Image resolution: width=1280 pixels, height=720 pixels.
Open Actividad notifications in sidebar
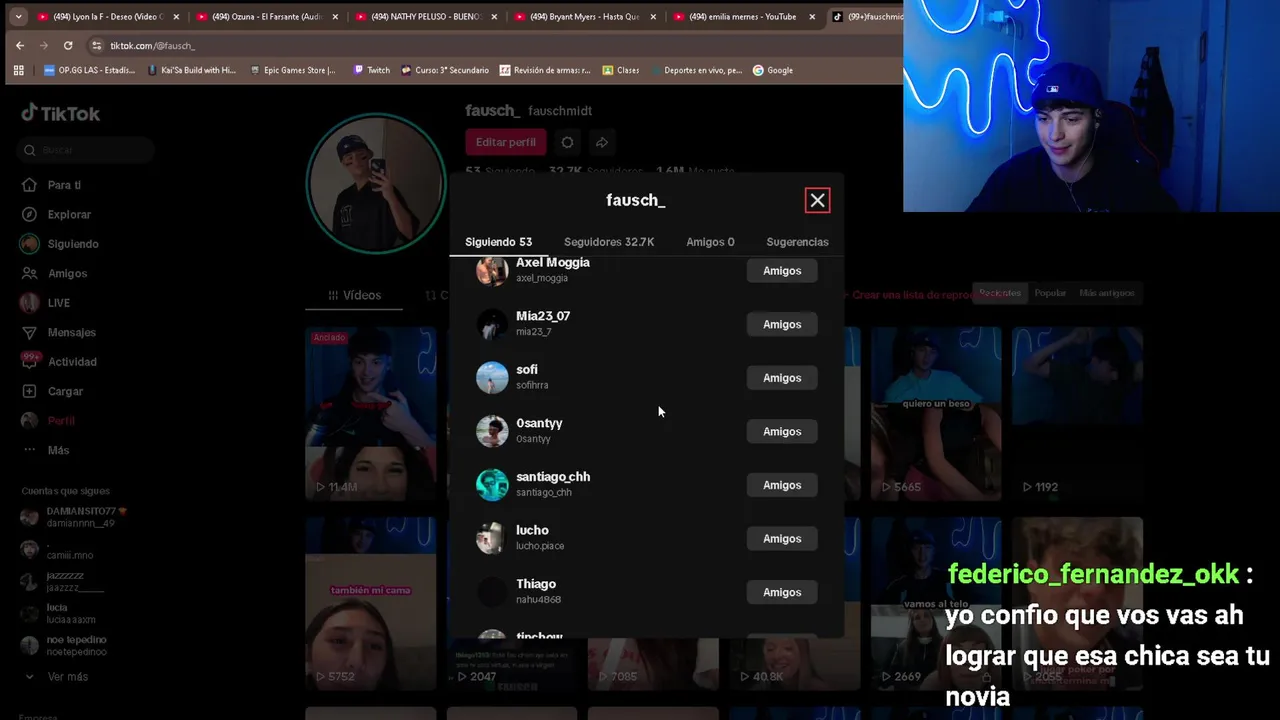coord(72,362)
